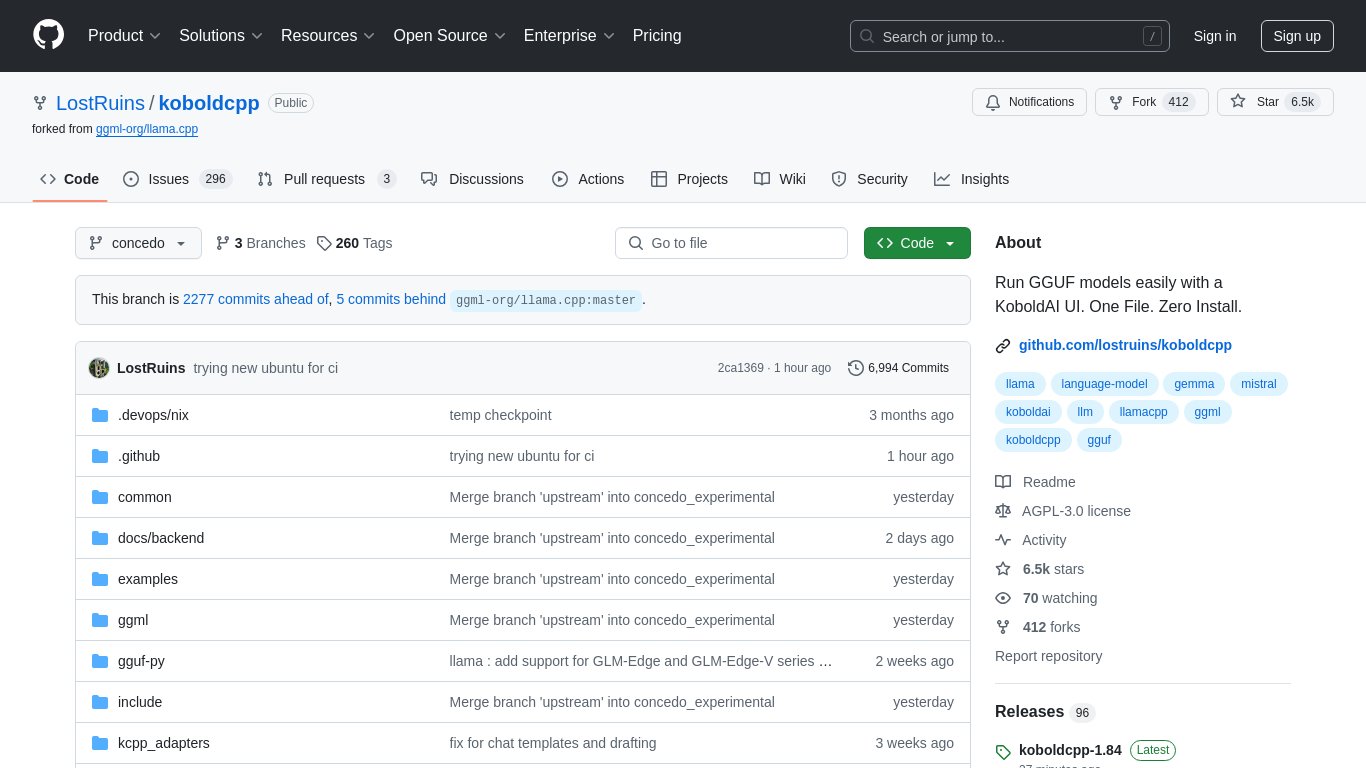Click the Star icon button

coord(1238,102)
